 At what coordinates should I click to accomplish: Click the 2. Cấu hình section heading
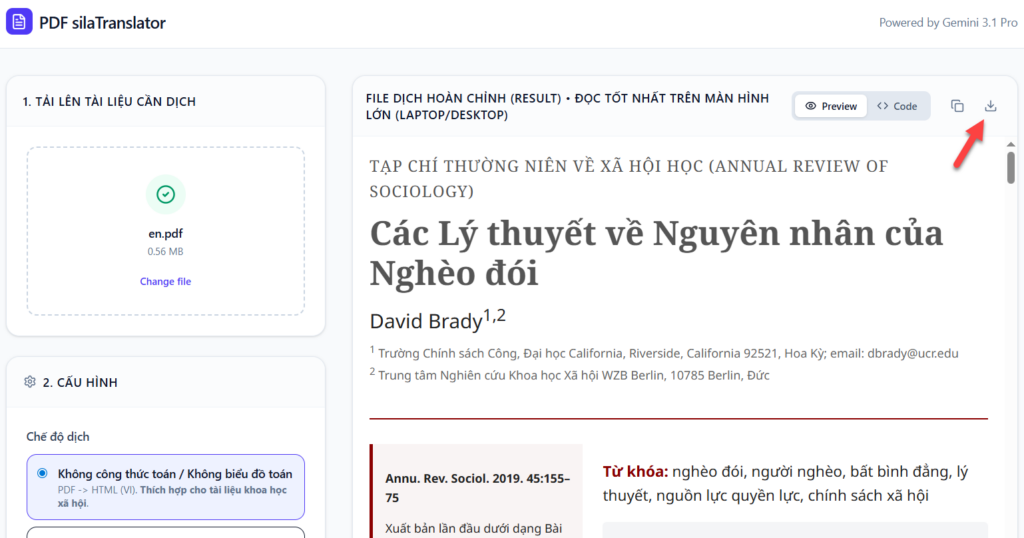click(x=80, y=382)
